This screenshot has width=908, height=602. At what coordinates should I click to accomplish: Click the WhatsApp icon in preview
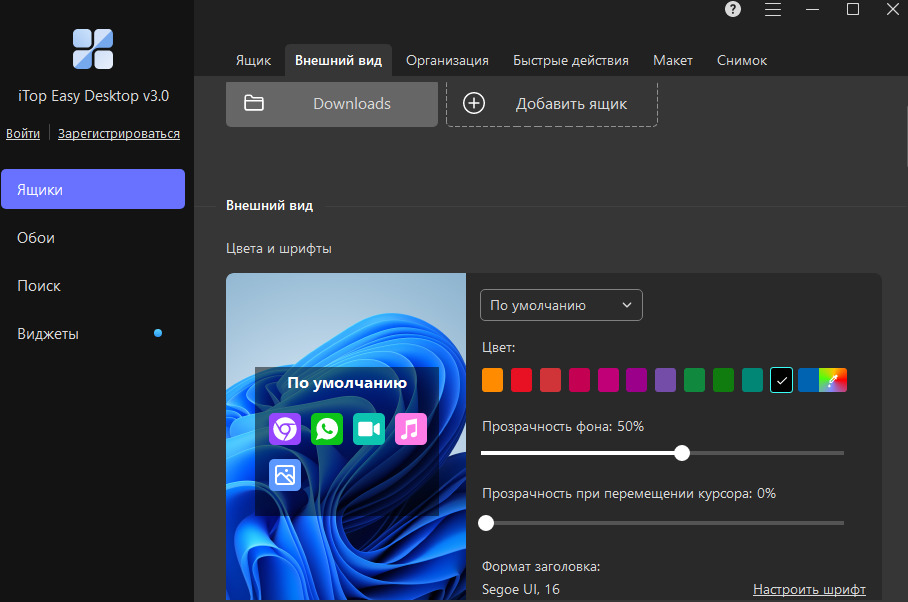click(327, 429)
